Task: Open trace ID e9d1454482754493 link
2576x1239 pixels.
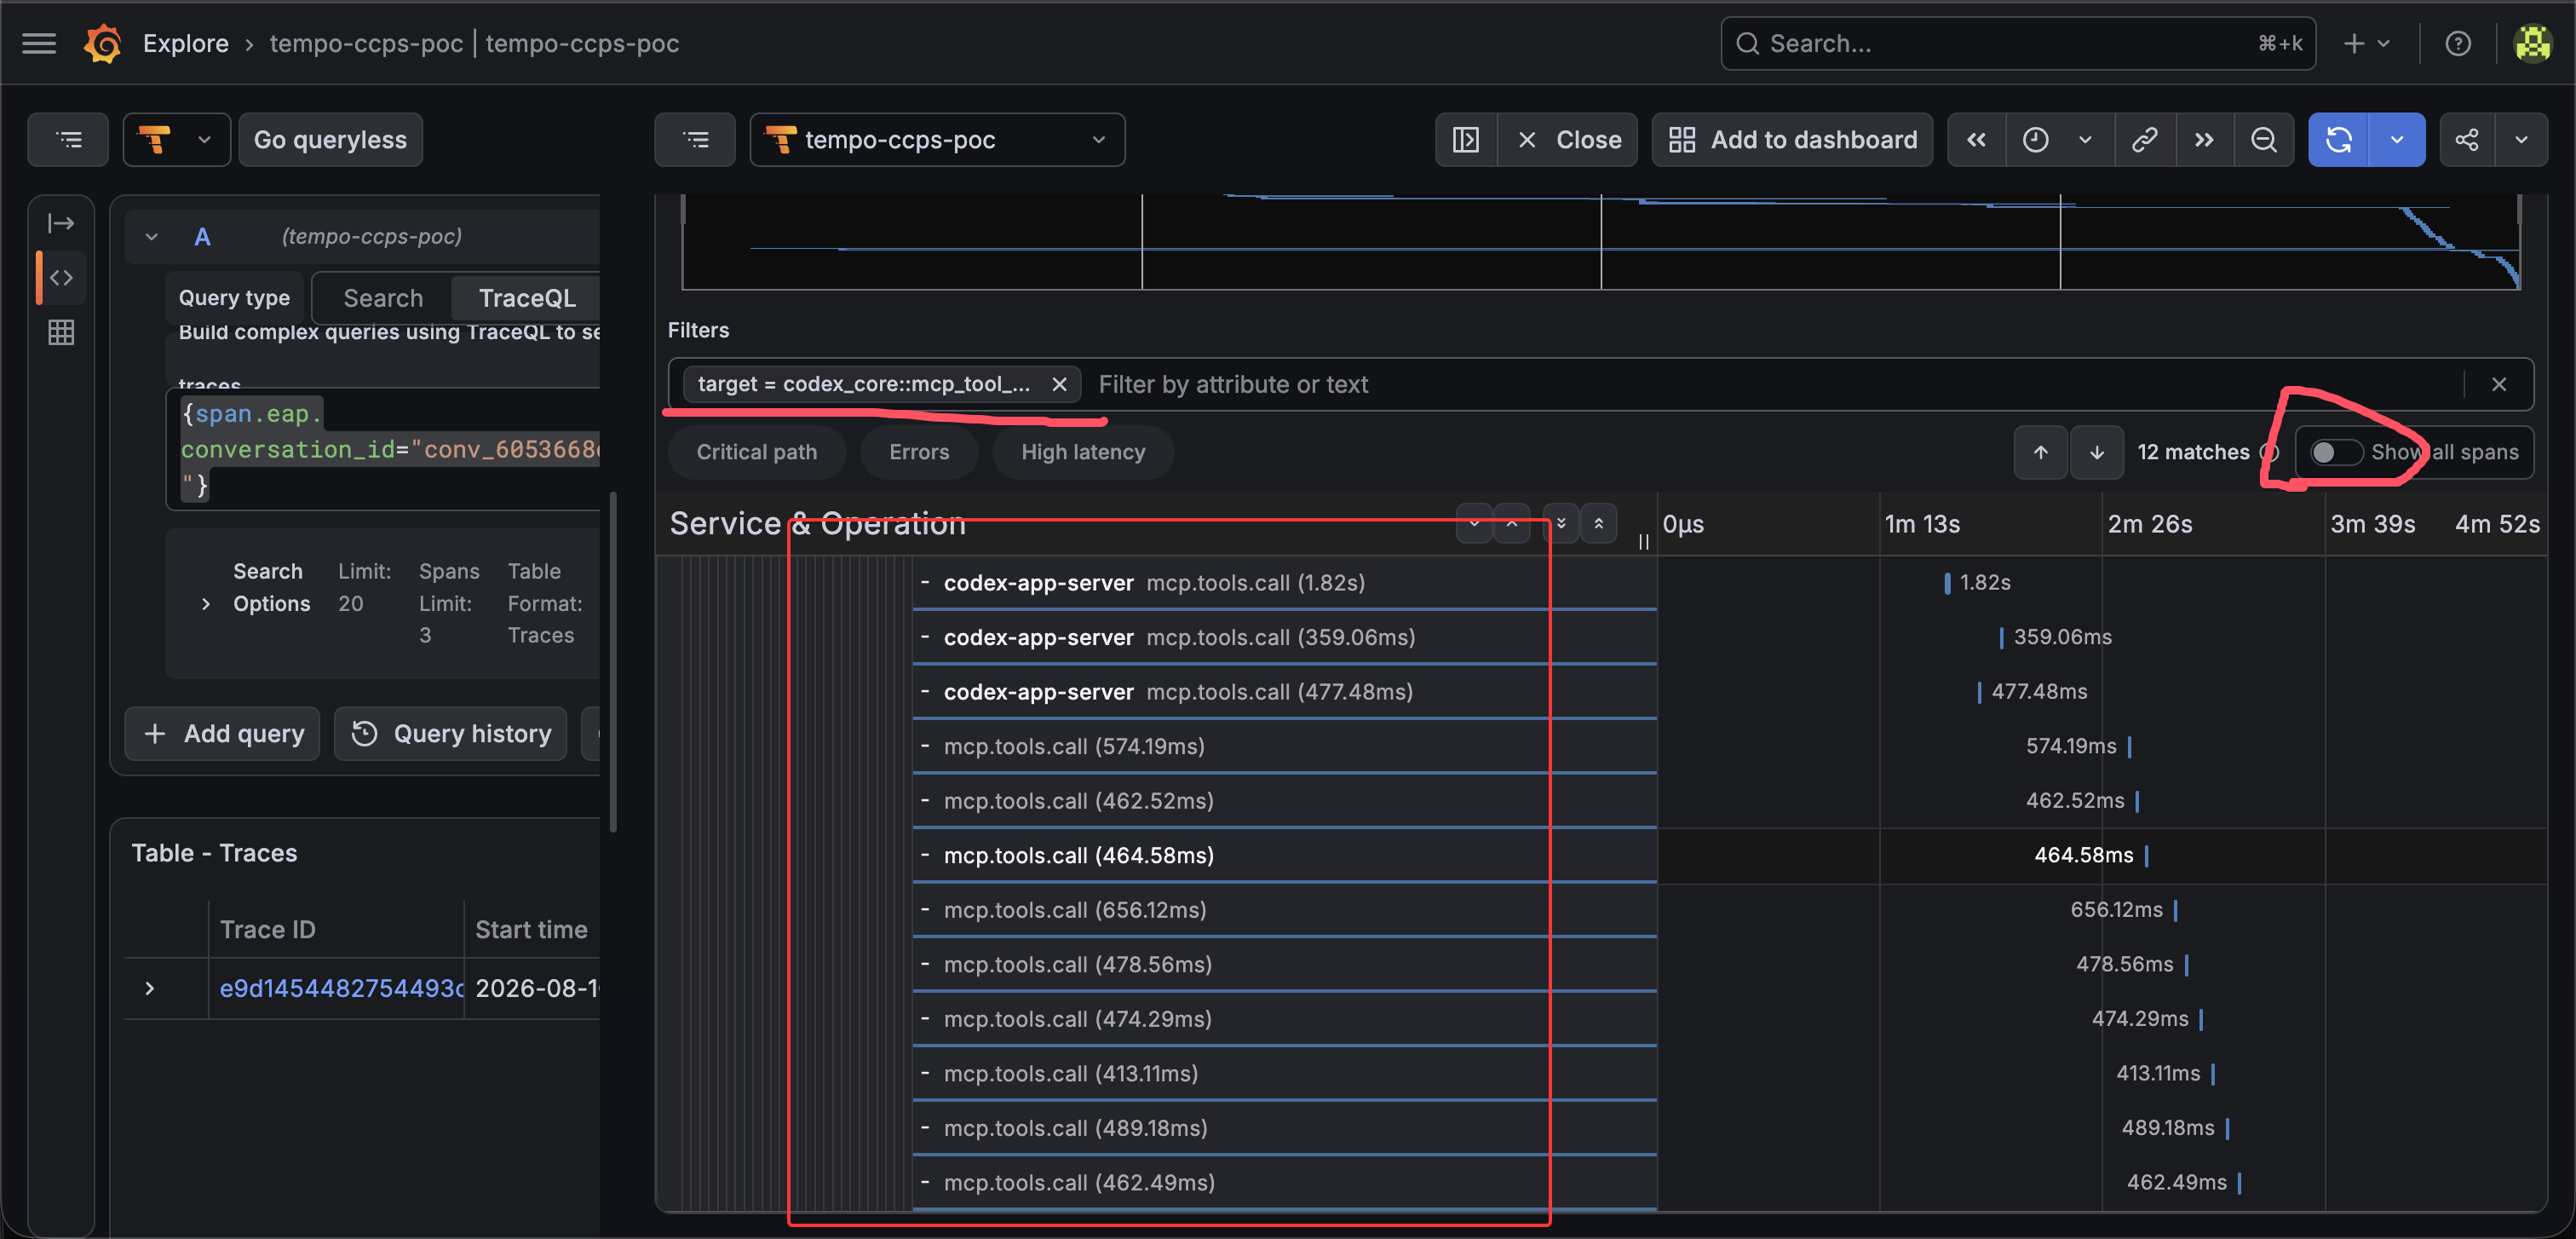Action: pos(341,988)
